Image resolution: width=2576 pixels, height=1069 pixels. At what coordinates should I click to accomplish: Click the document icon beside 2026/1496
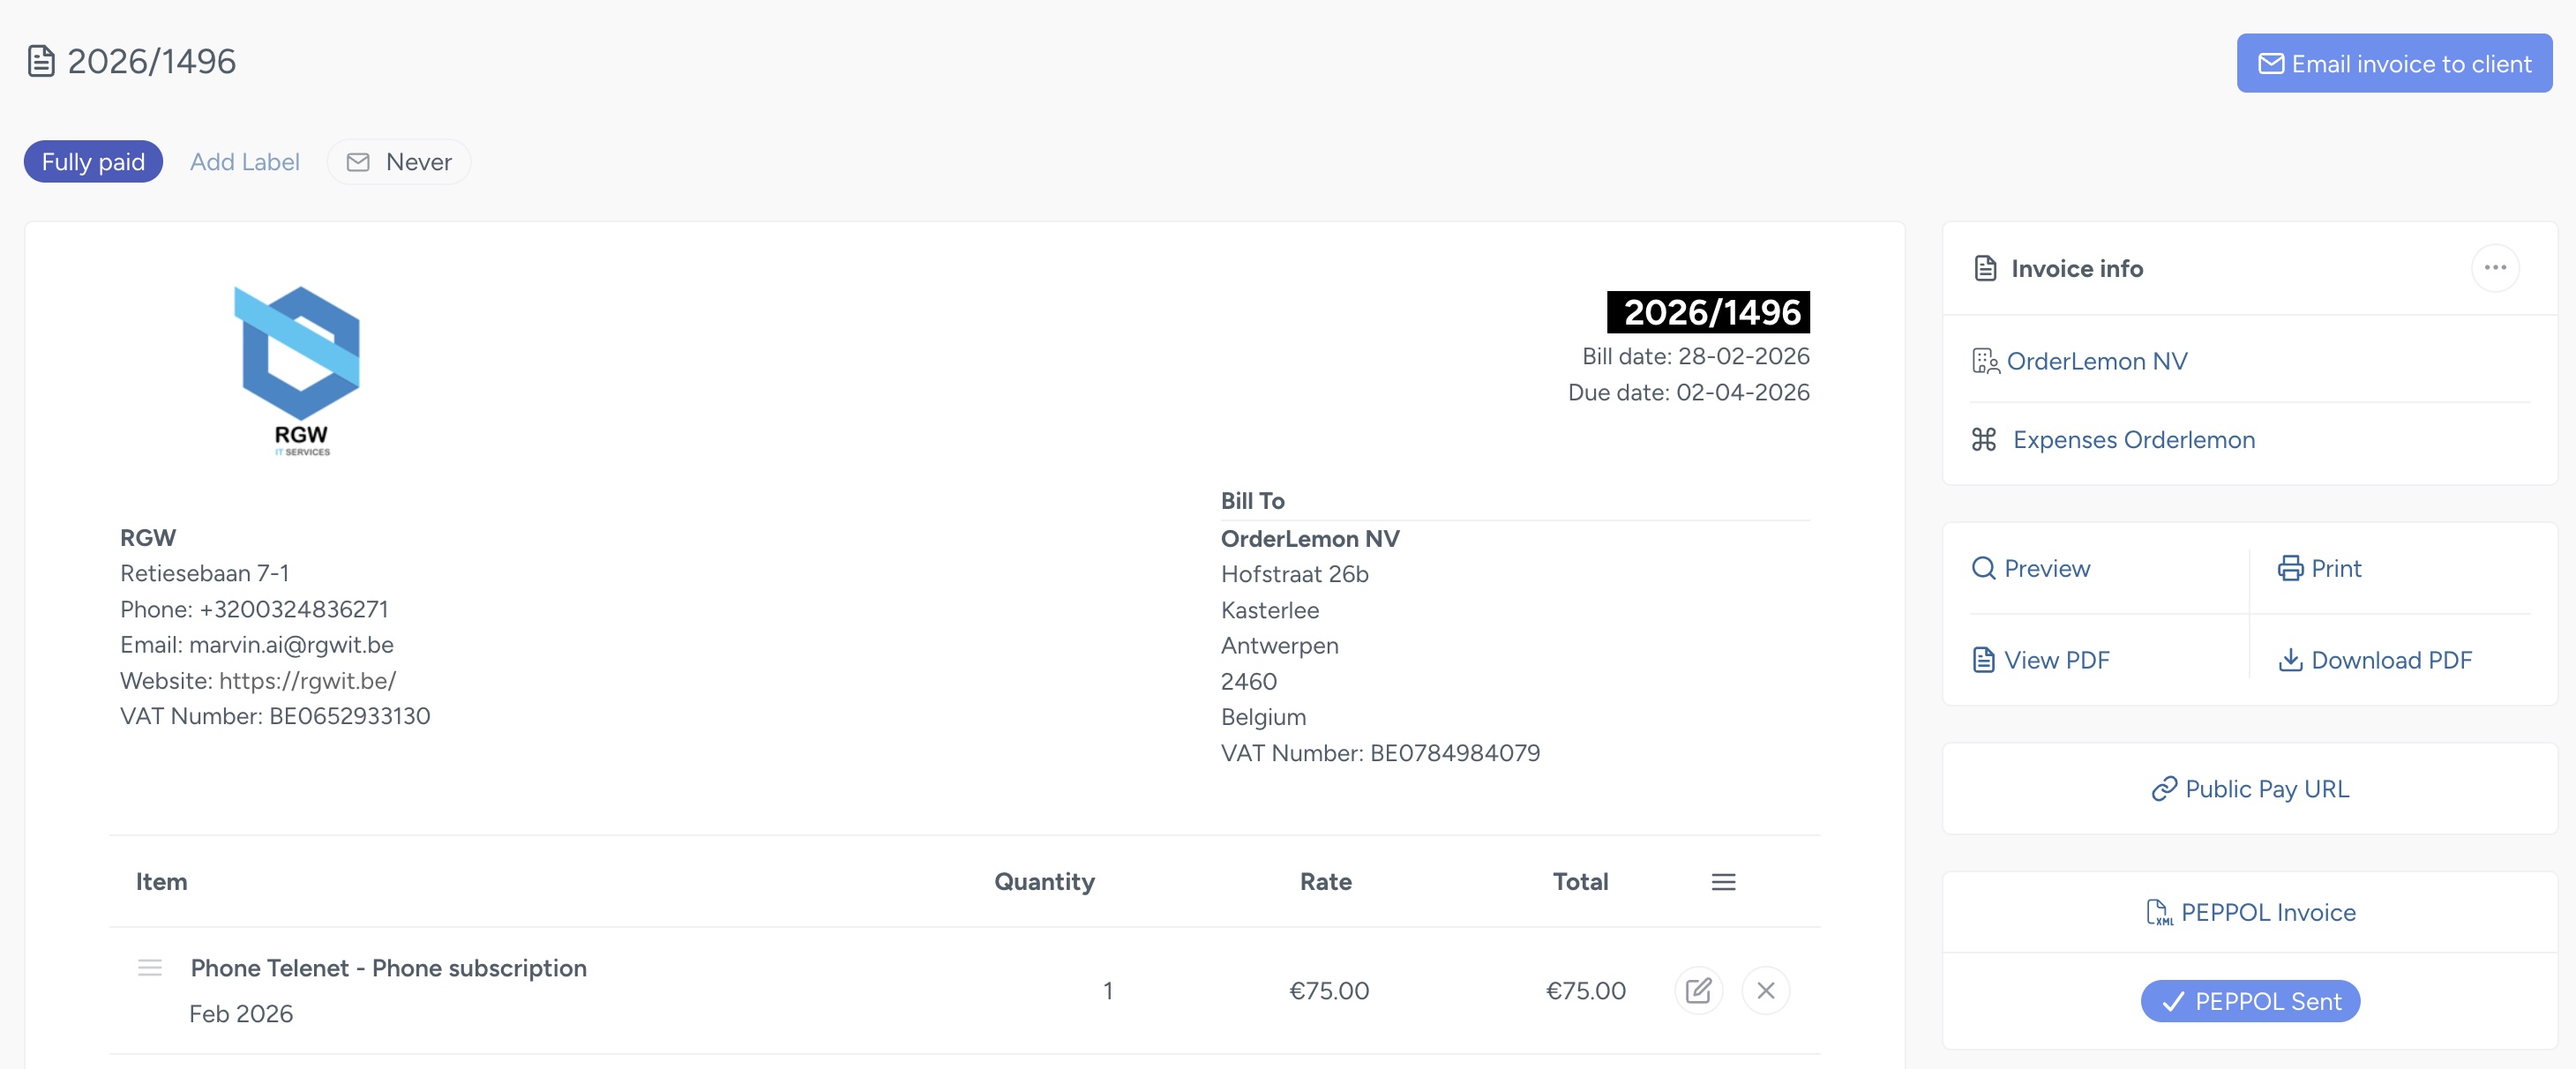point(39,61)
